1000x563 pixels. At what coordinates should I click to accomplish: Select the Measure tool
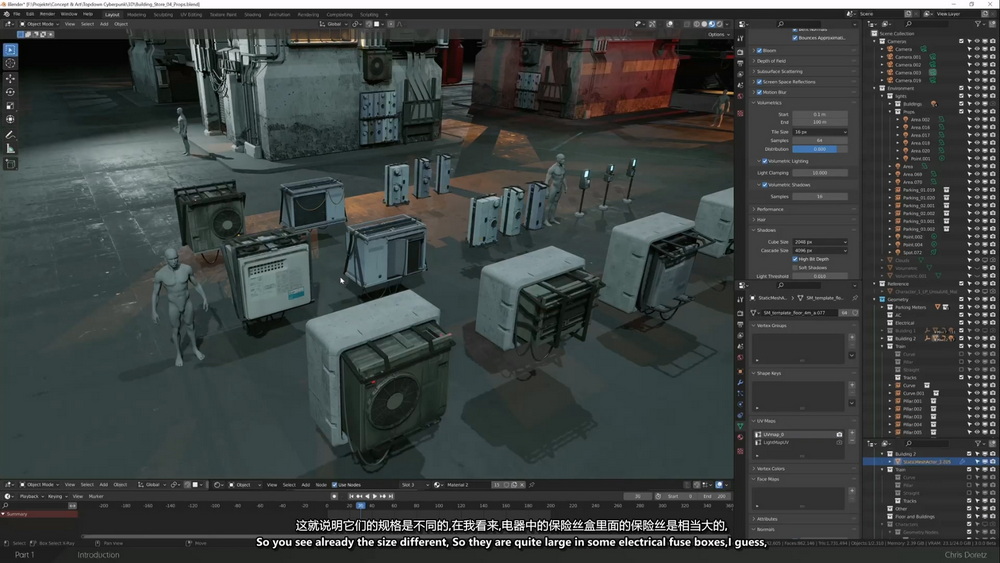[10, 149]
